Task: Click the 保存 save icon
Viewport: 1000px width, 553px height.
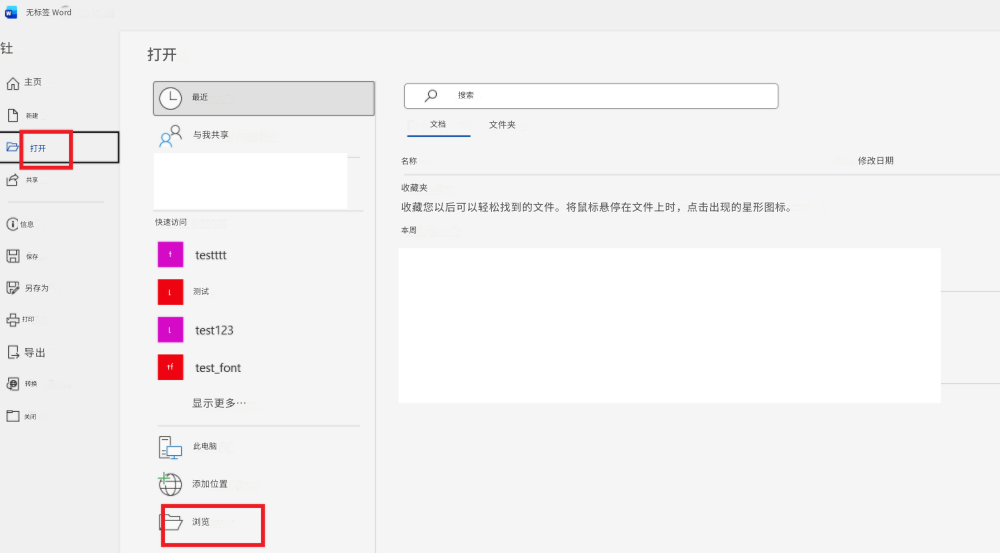Action: (x=13, y=256)
